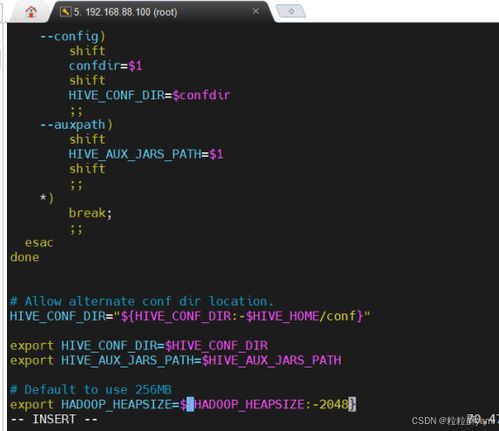This screenshot has height=431, width=499.
Task: Click the esac keyword
Action: [x=39, y=243]
